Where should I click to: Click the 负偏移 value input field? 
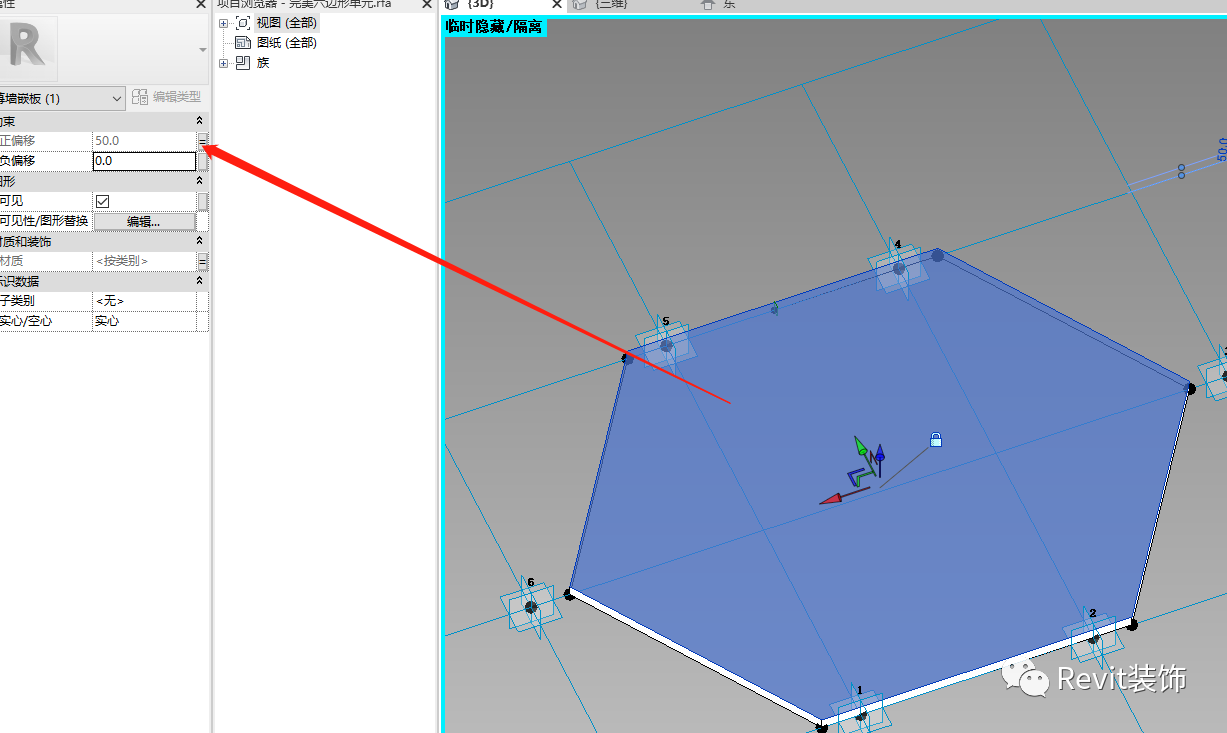[x=144, y=161]
